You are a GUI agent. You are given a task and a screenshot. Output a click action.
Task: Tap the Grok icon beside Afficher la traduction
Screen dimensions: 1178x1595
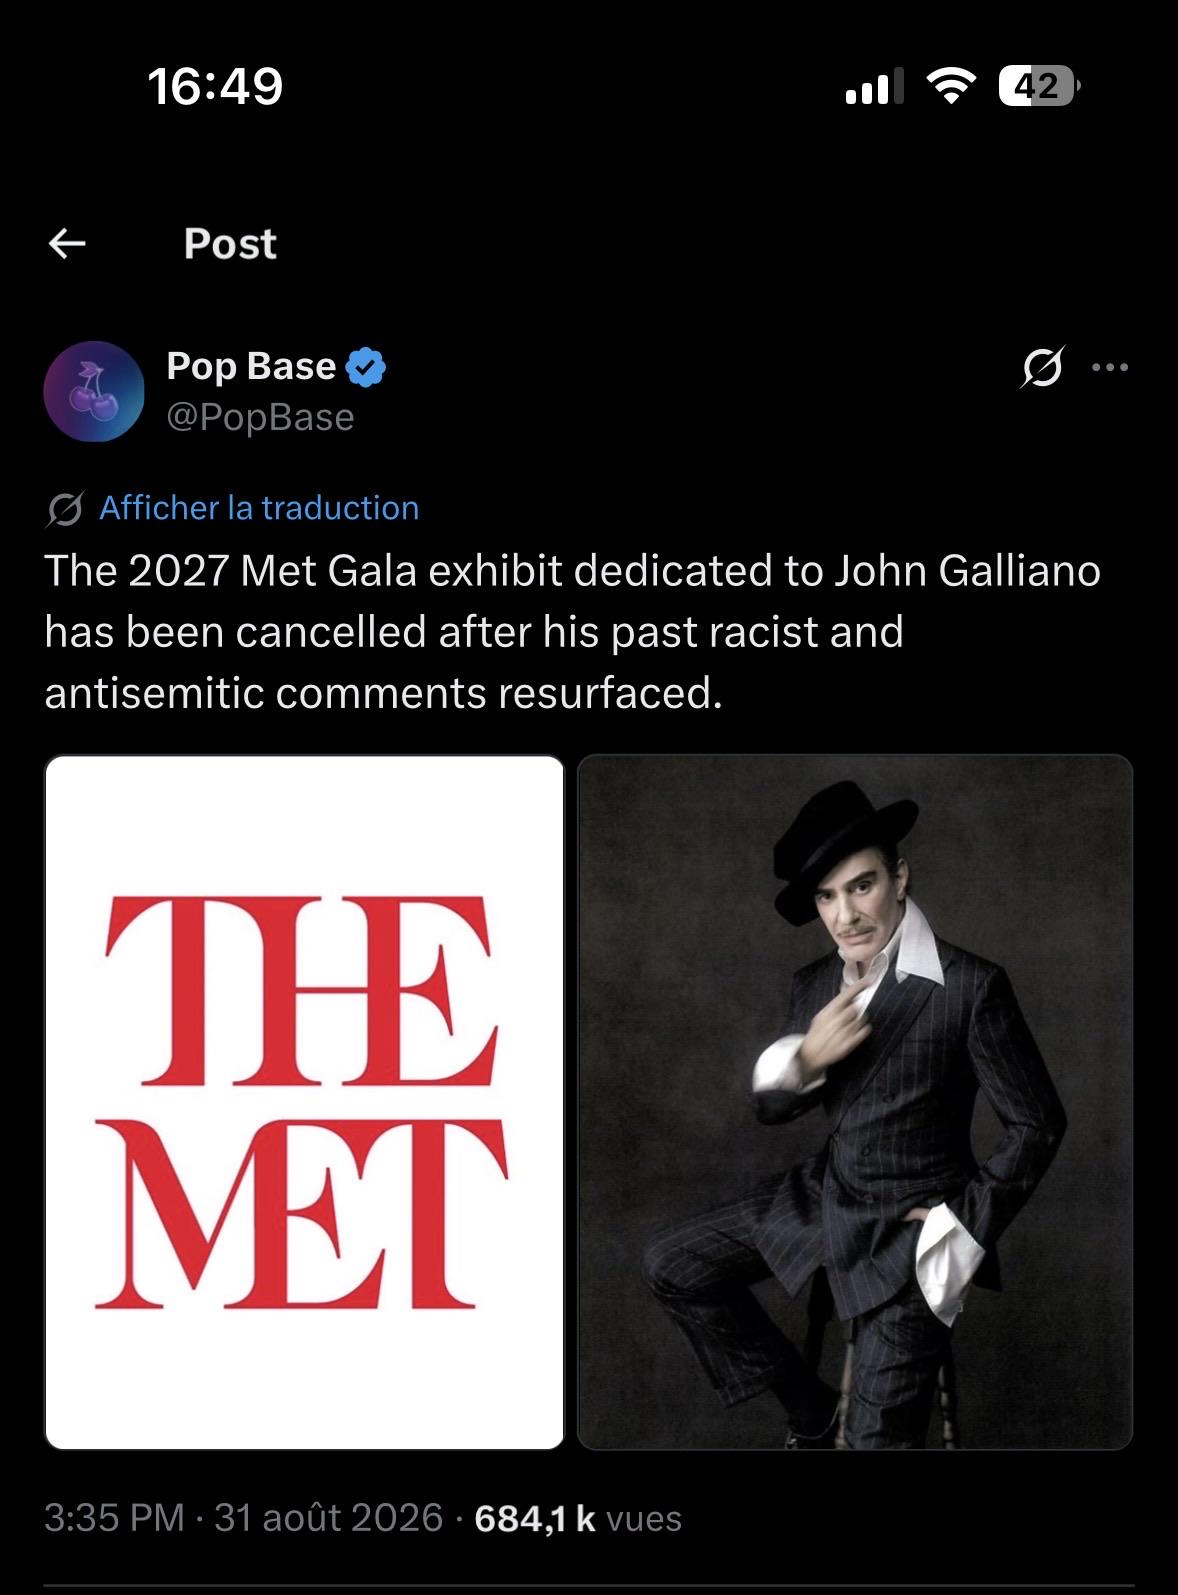tap(65, 509)
